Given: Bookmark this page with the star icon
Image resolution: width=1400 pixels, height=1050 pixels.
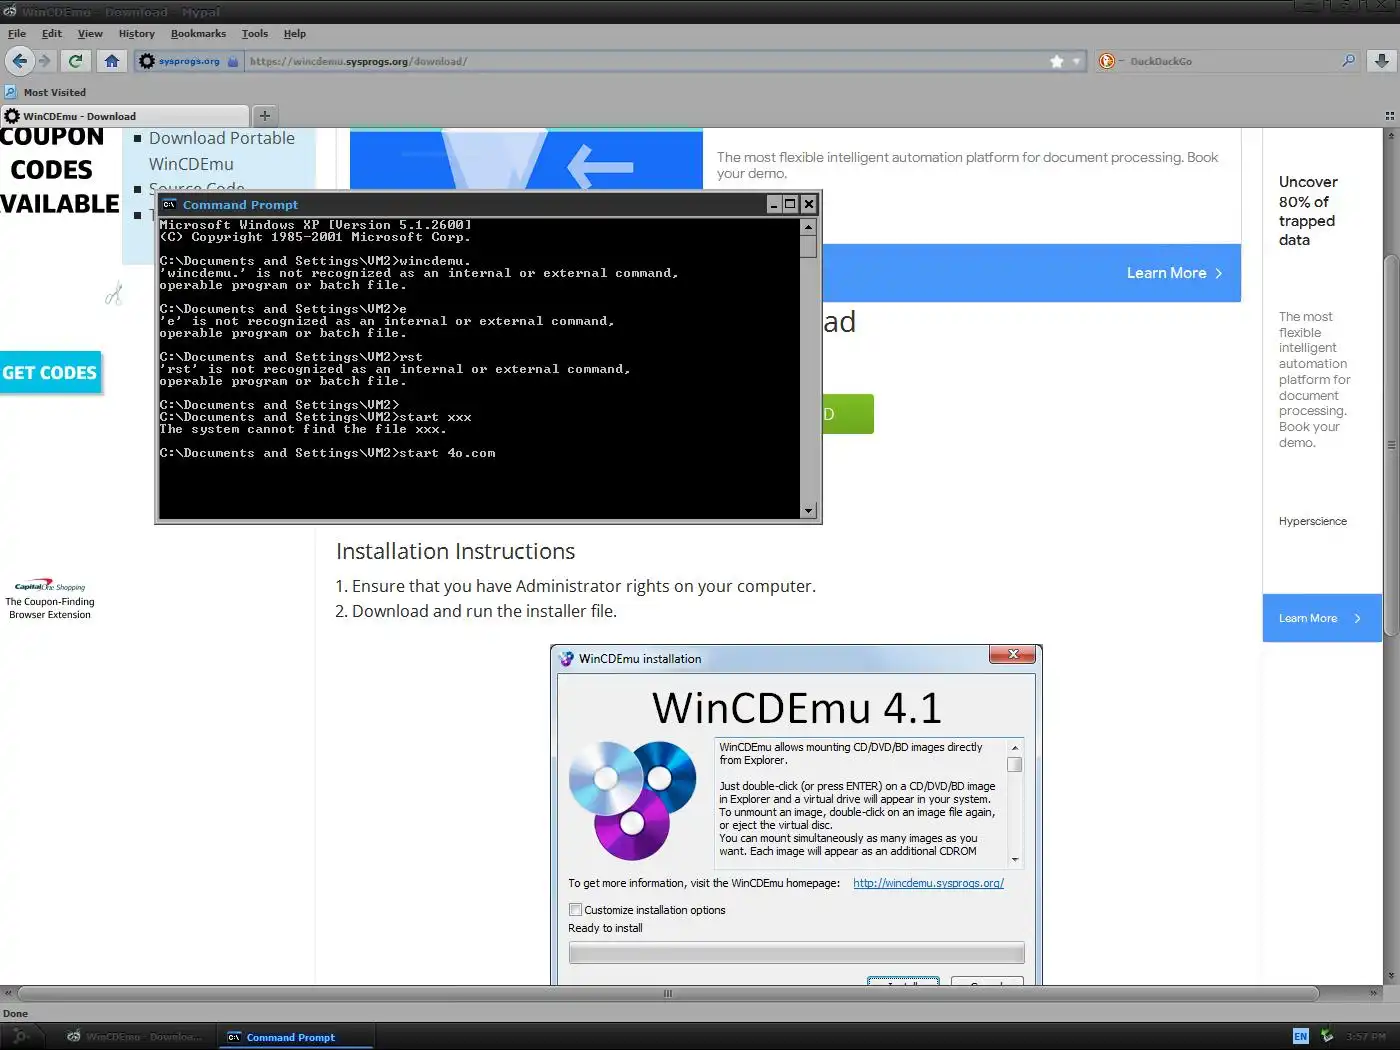Looking at the screenshot, I should tap(1057, 61).
